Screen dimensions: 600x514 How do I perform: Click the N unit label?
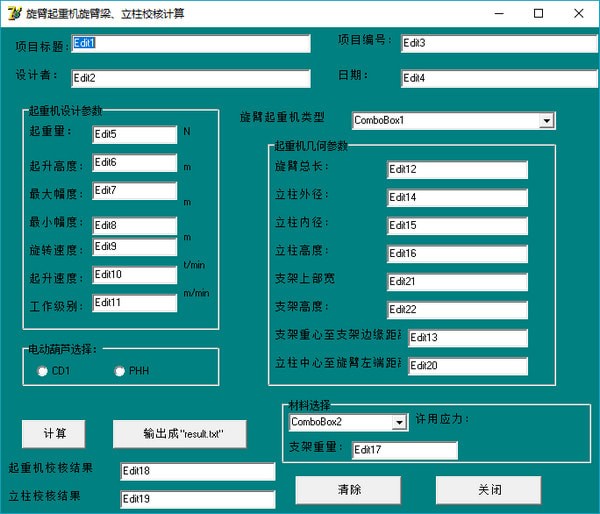pyautogui.click(x=187, y=132)
